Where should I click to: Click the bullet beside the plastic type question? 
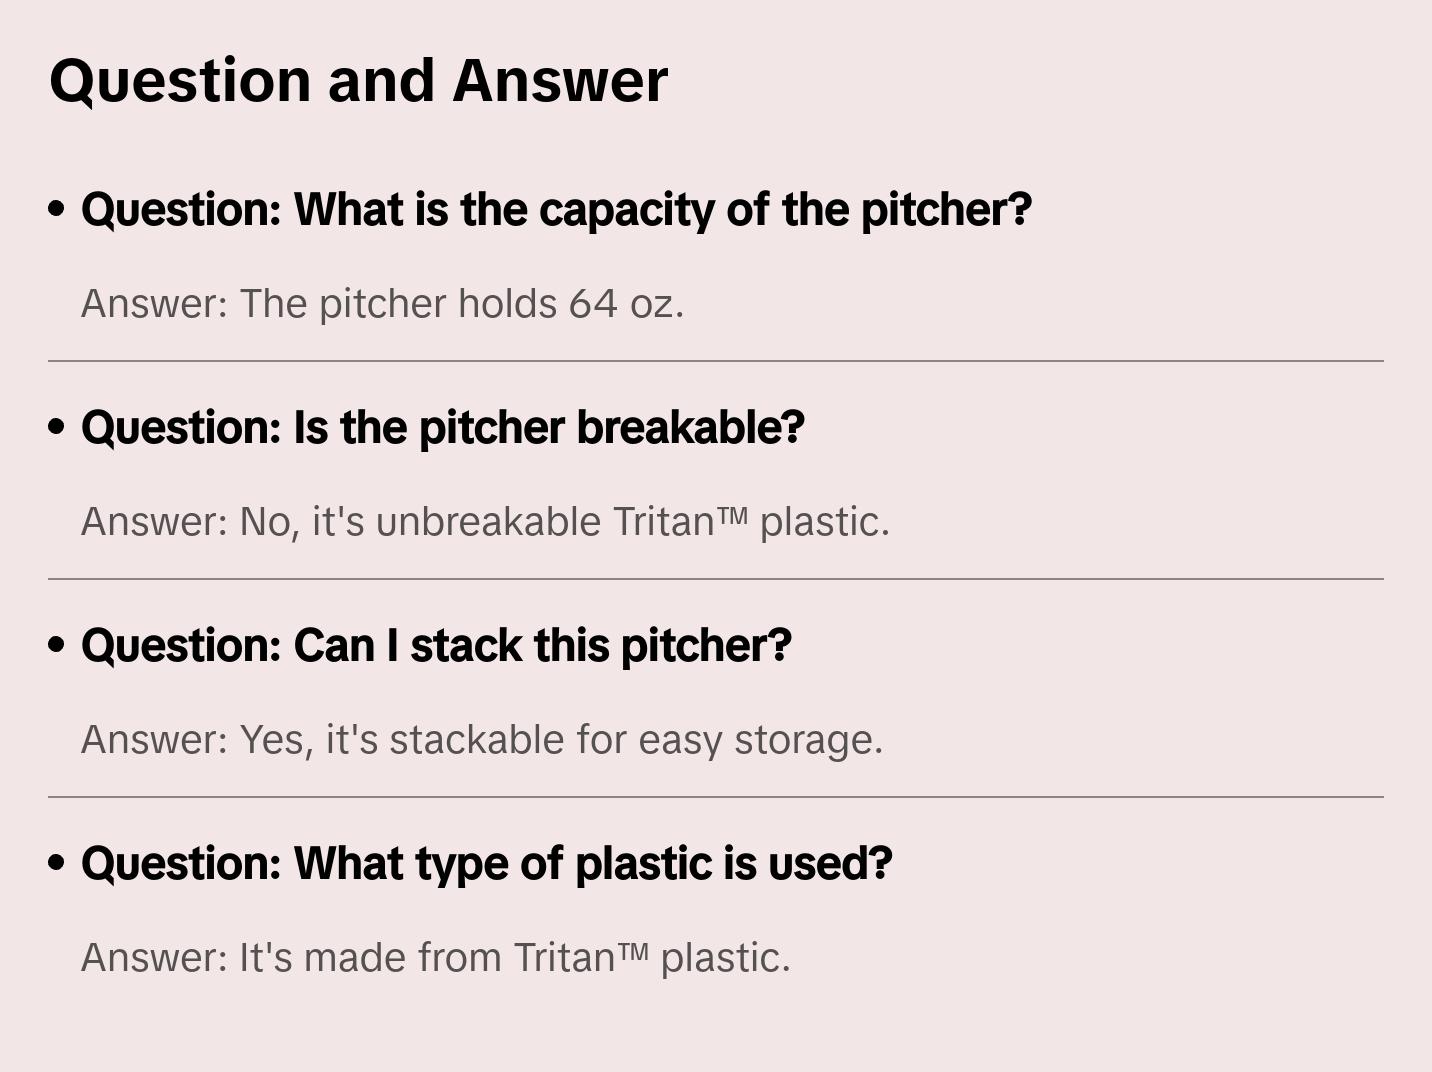pos(57,864)
